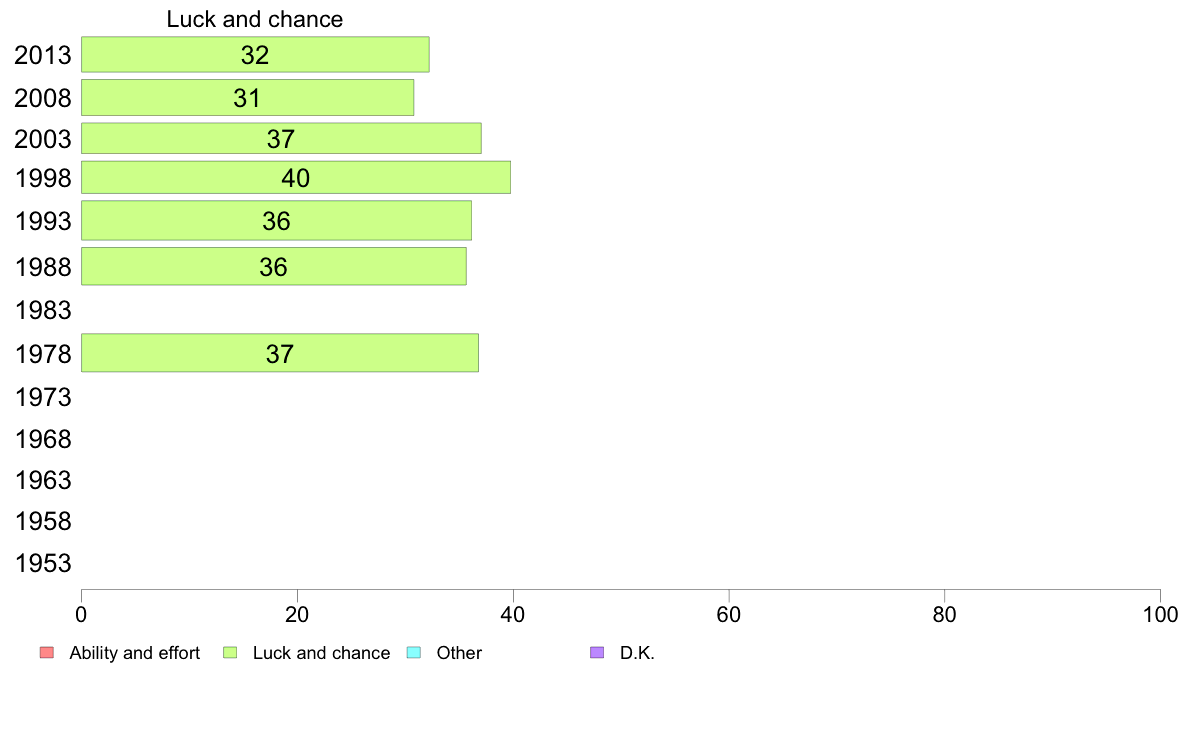
Task: Click the red Ability and effort legend swatch
Action: (47, 653)
